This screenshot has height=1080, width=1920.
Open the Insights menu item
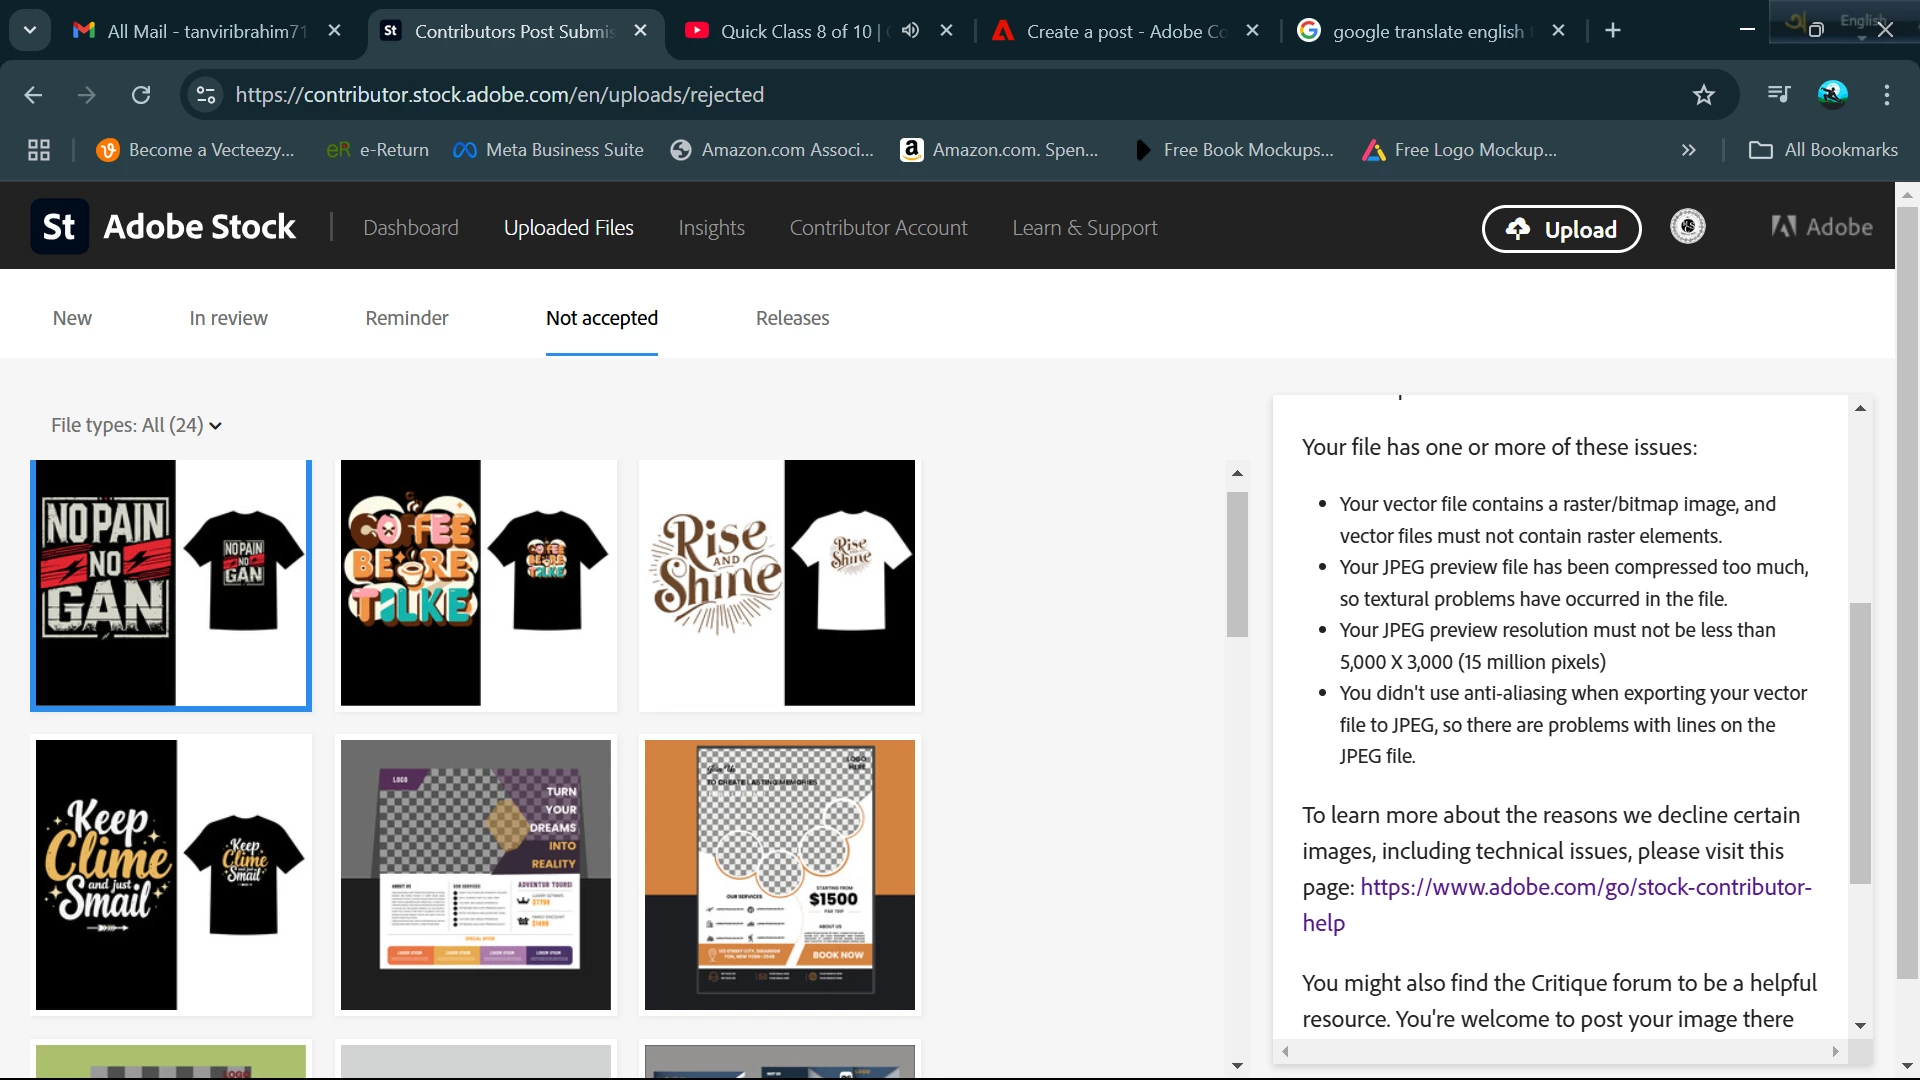pyautogui.click(x=711, y=228)
